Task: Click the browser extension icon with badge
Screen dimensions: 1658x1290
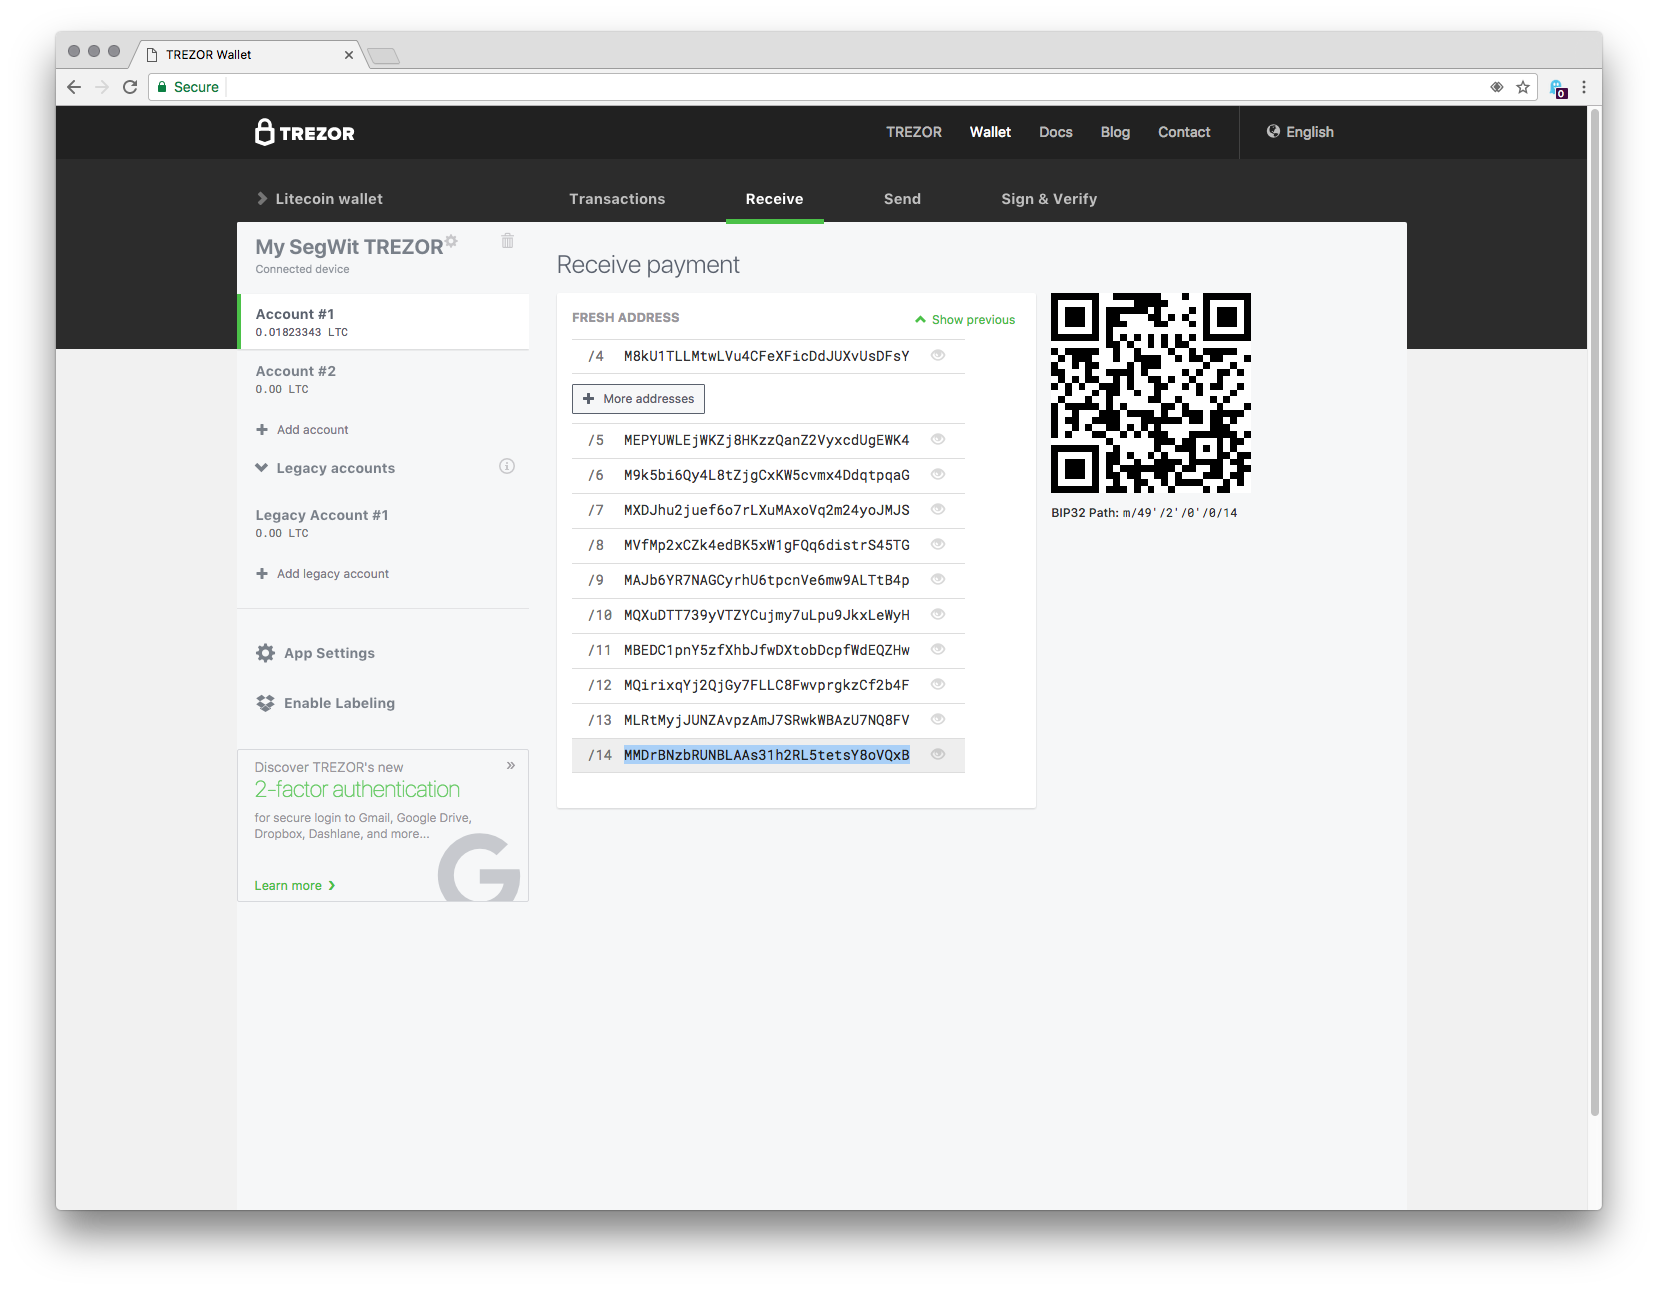Action: coord(1558,88)
